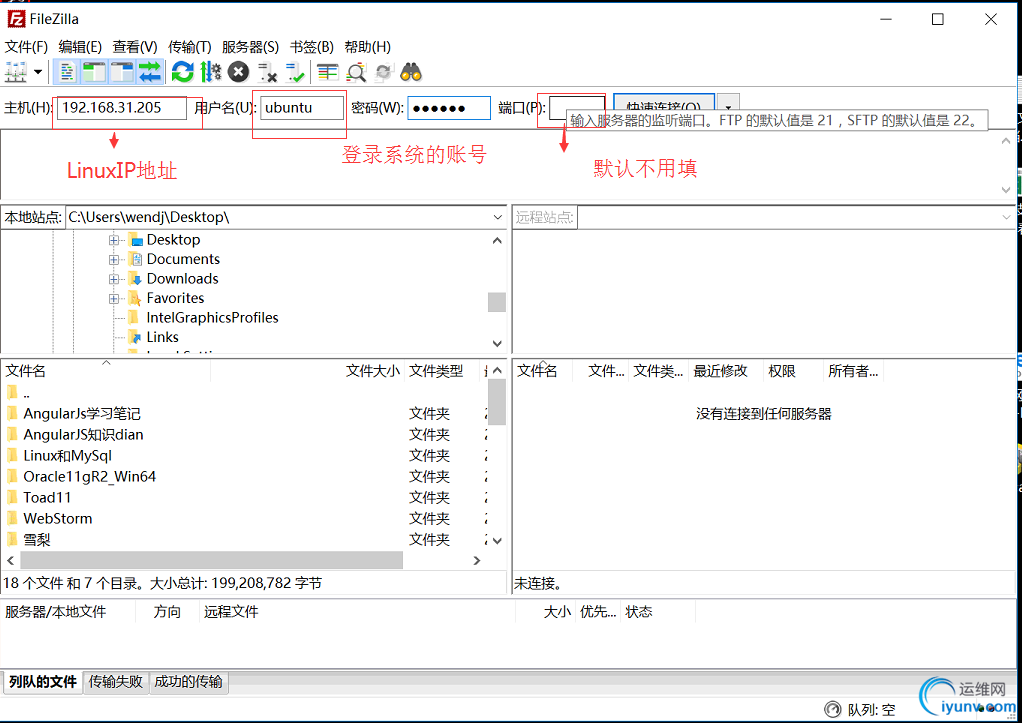Toggle remote directory tree view
The height and width of the screenshot is (723, 1022).
(x=122, y=72)
